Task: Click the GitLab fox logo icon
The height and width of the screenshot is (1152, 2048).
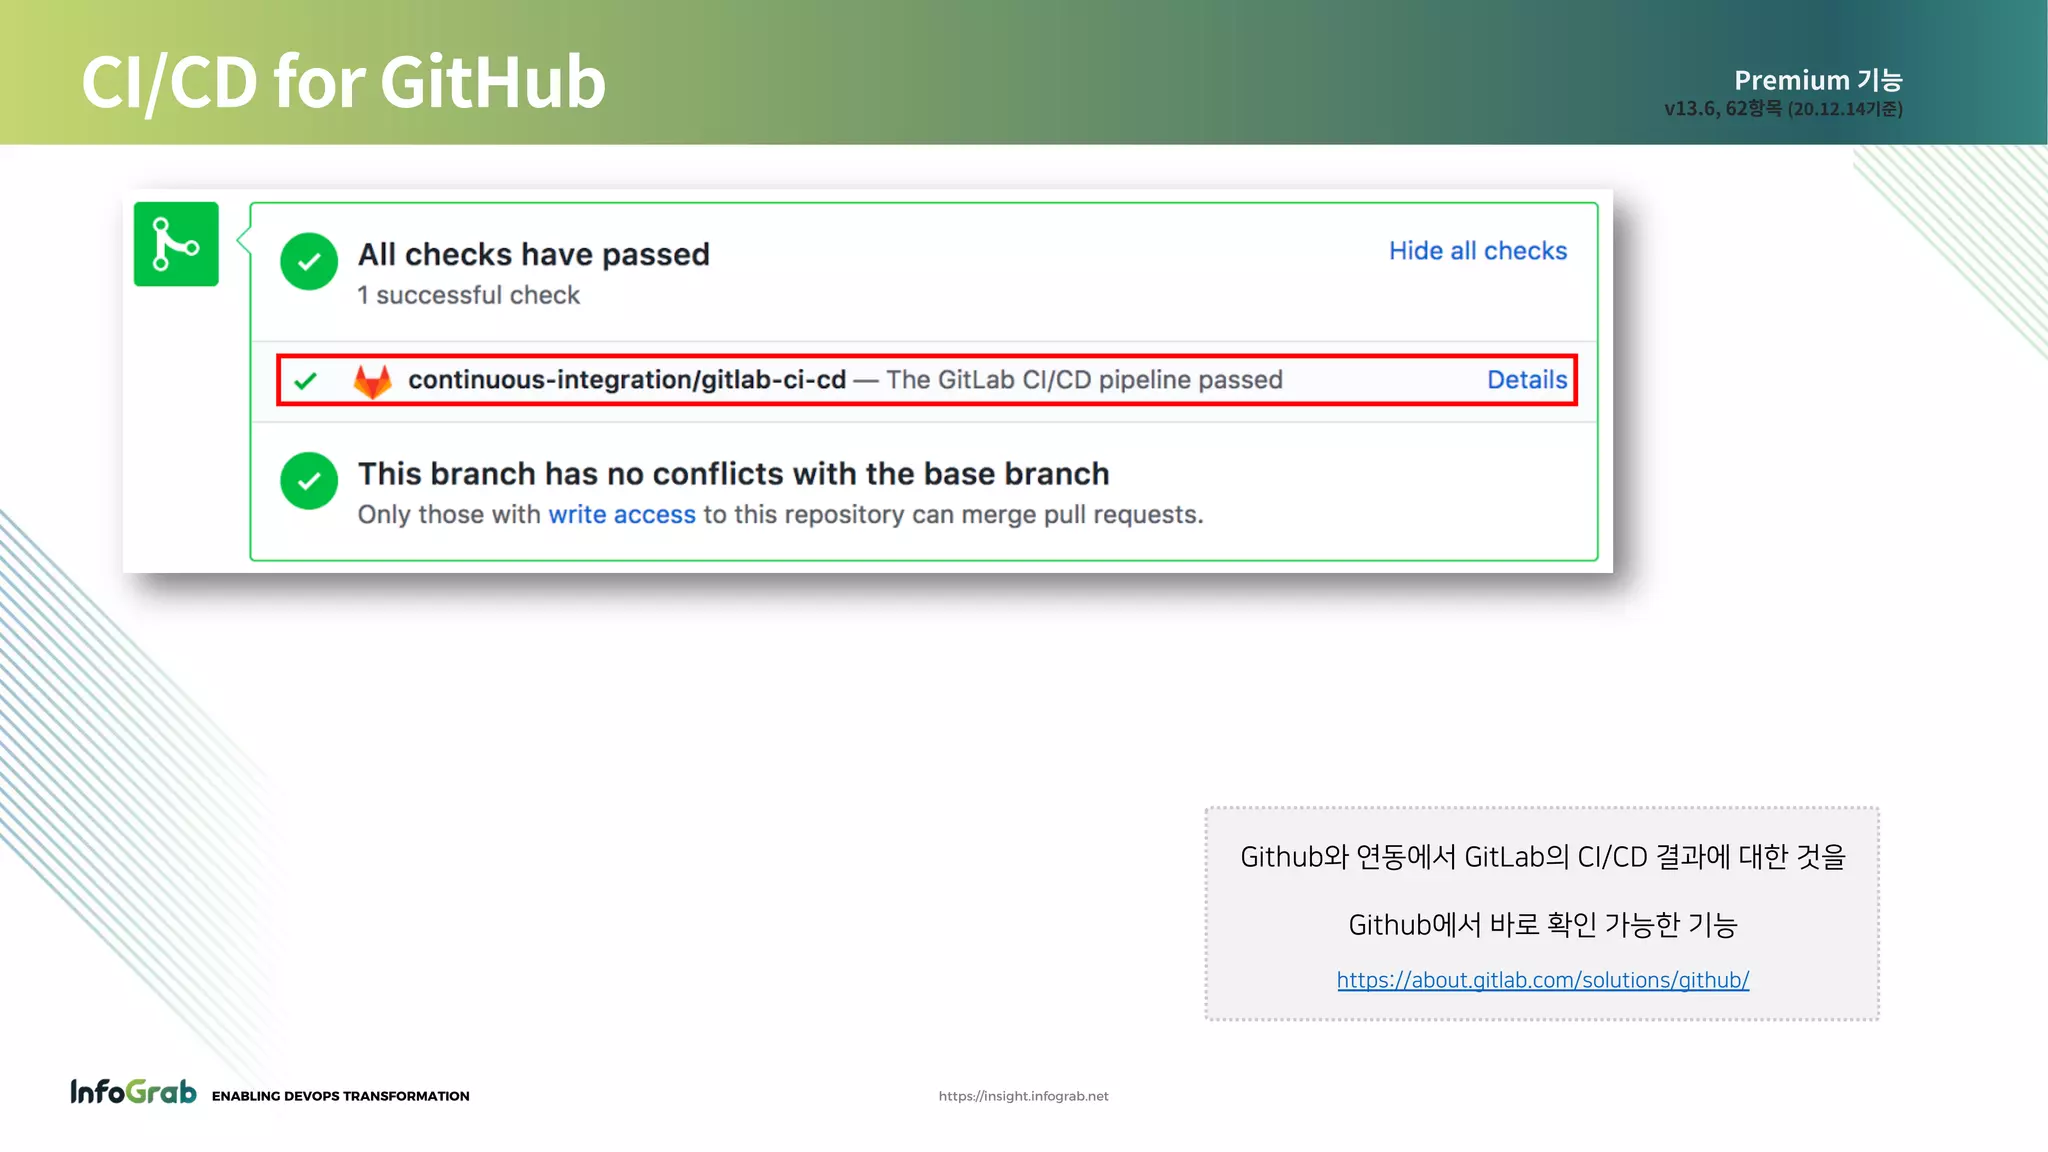Action: [372, 380]
